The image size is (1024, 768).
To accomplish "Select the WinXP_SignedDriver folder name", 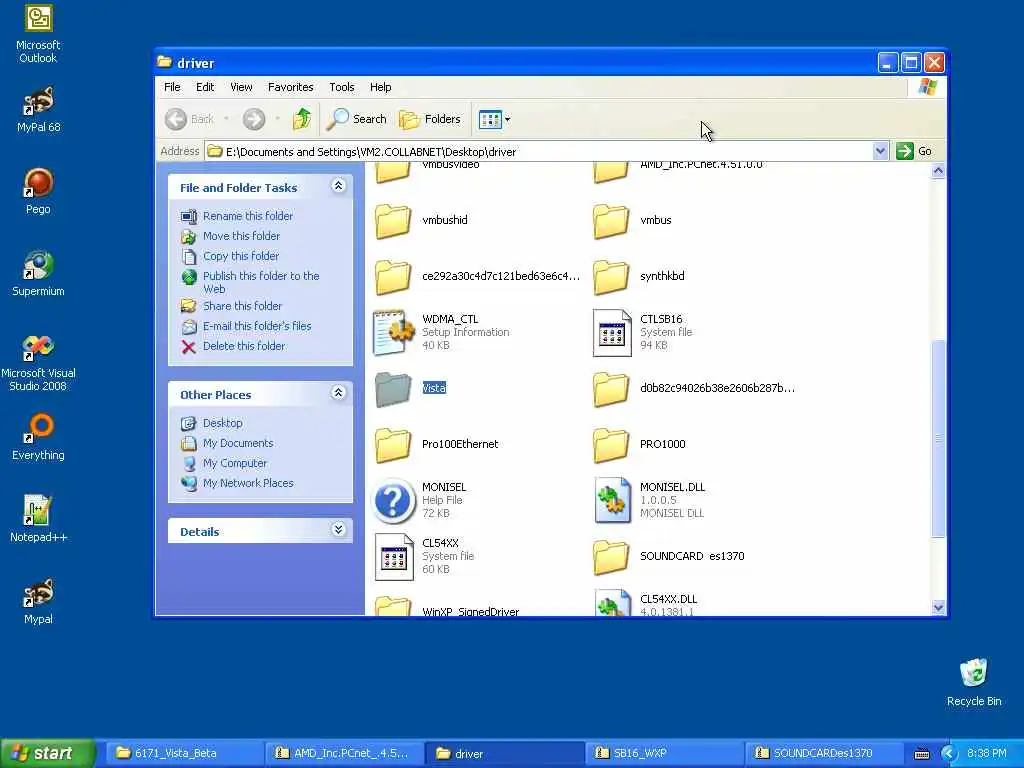I will point(470,611).
